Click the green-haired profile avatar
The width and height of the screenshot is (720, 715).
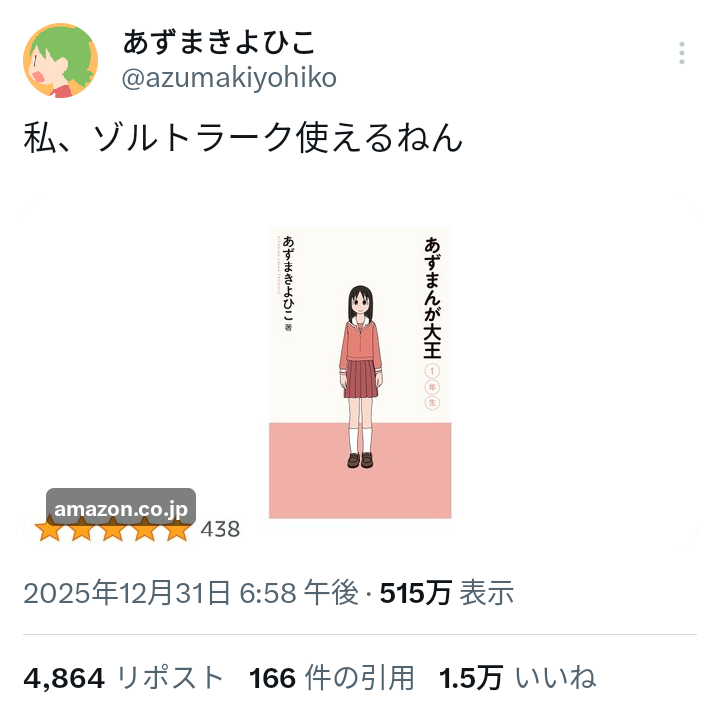61,60
